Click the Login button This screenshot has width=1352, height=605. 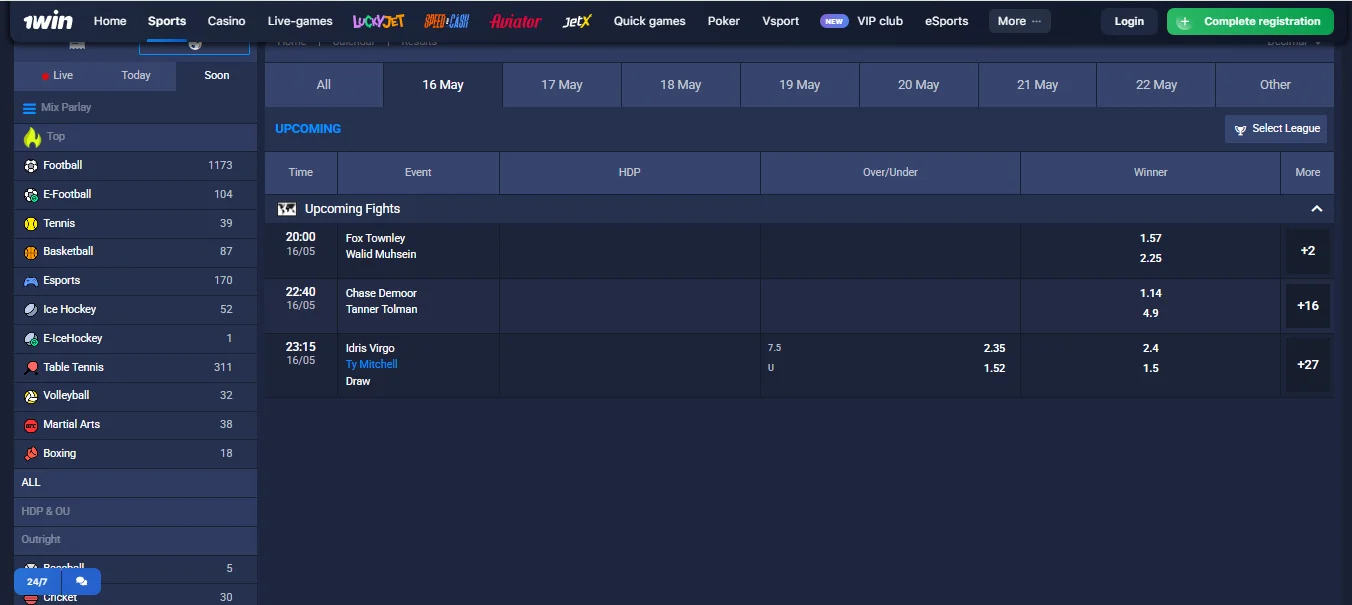click(x=1129, y=21)
